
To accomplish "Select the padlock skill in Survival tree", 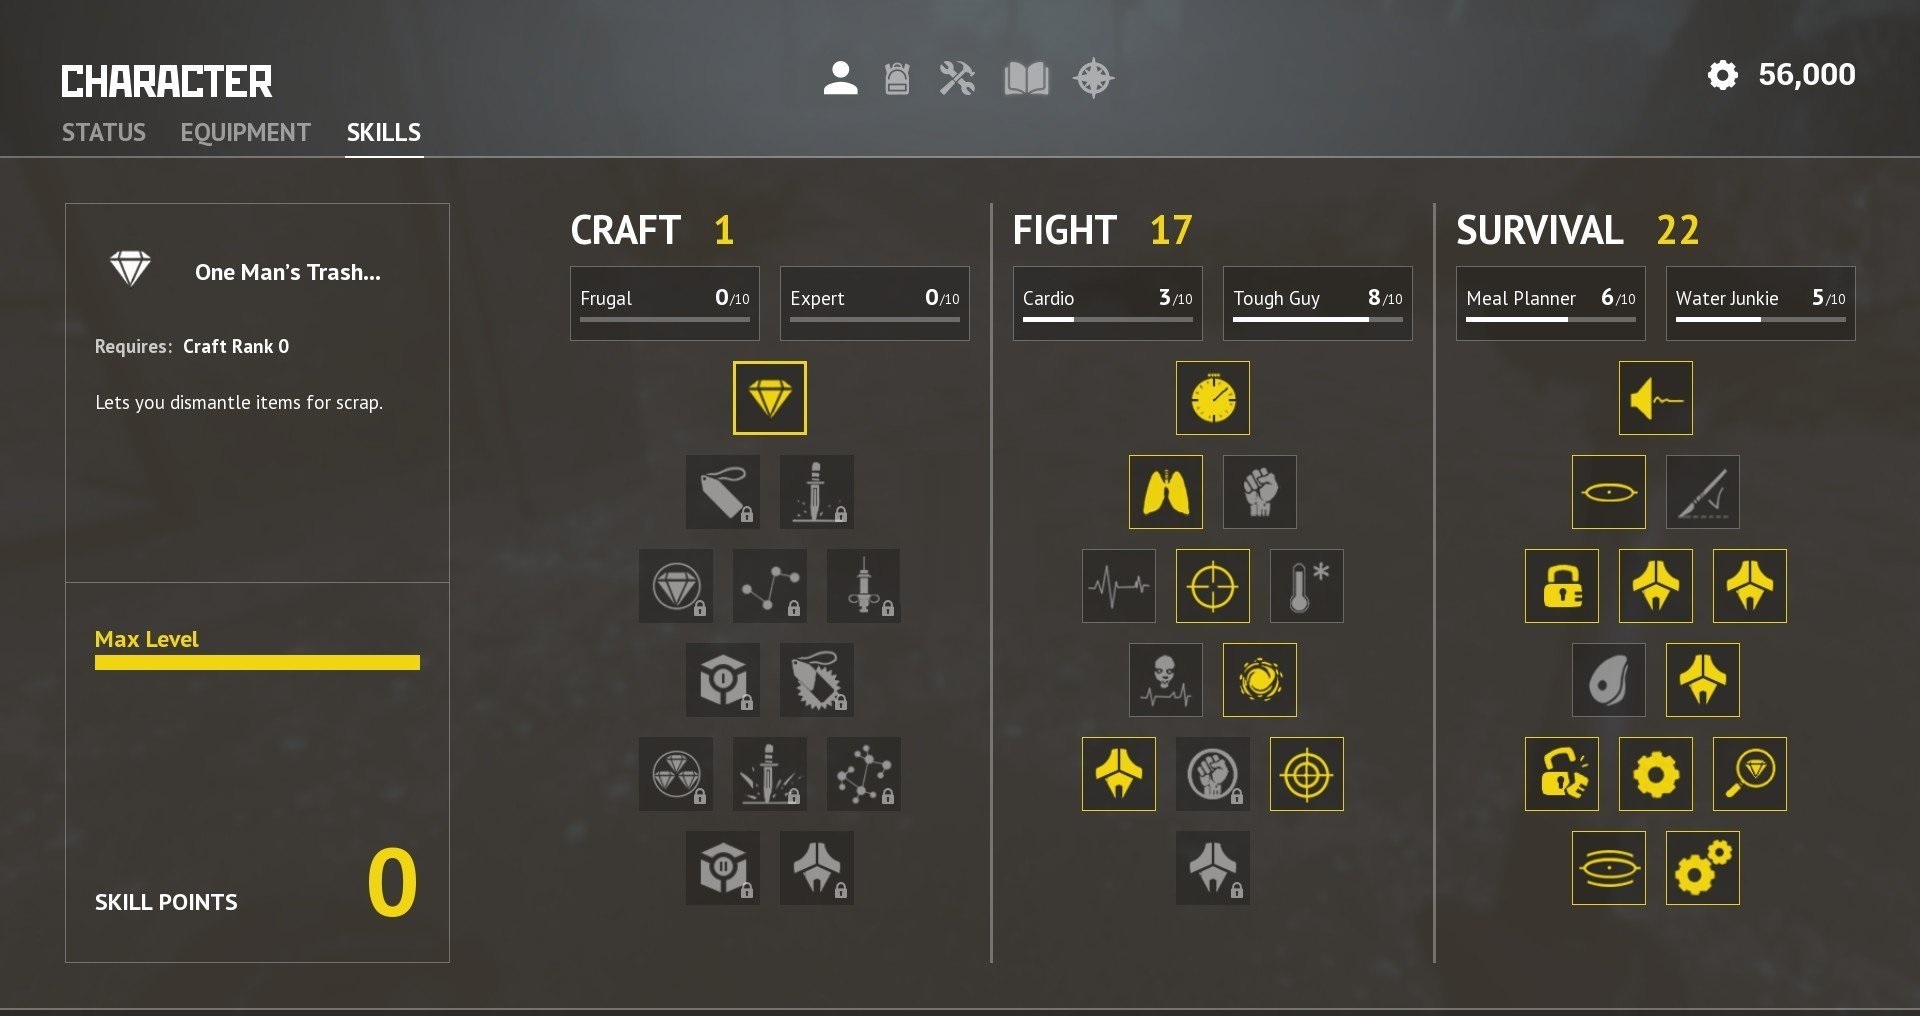I will click(x=1561, y=586).
